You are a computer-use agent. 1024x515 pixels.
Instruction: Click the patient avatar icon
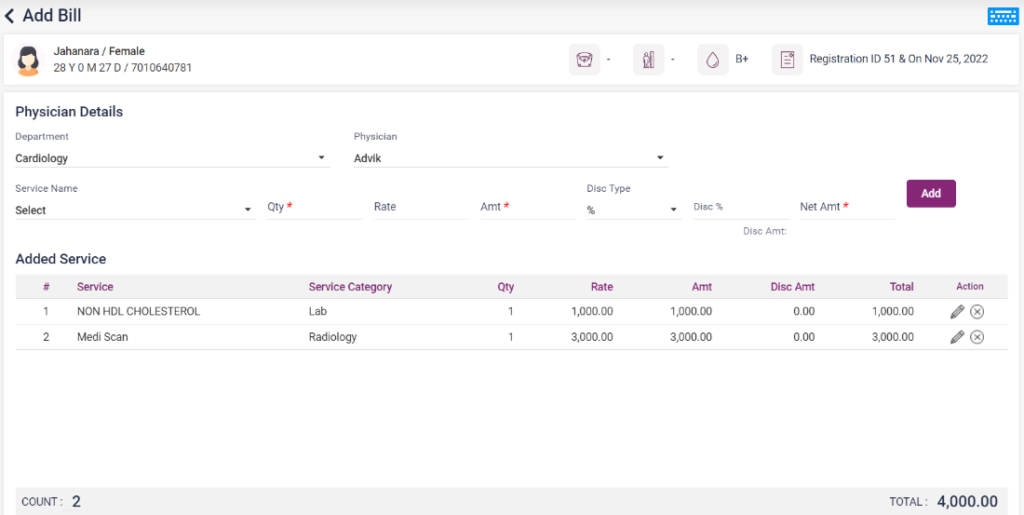pos(29,60)
